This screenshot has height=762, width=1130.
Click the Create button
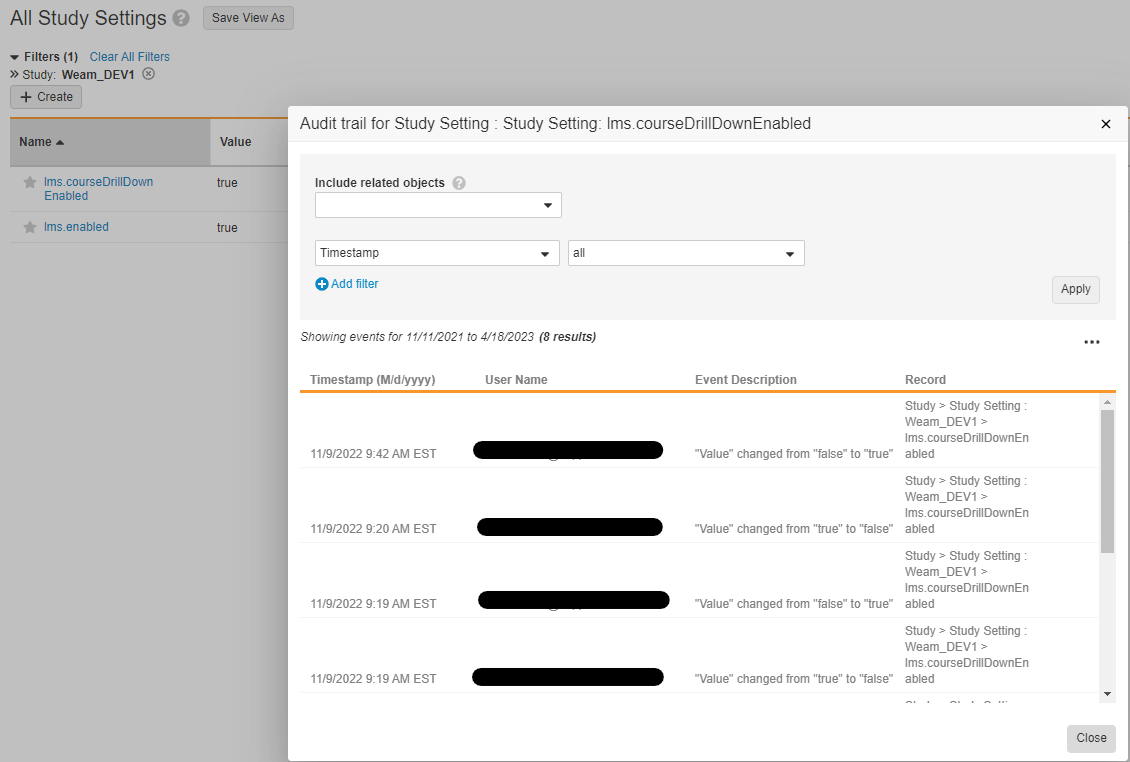(46, 97)
